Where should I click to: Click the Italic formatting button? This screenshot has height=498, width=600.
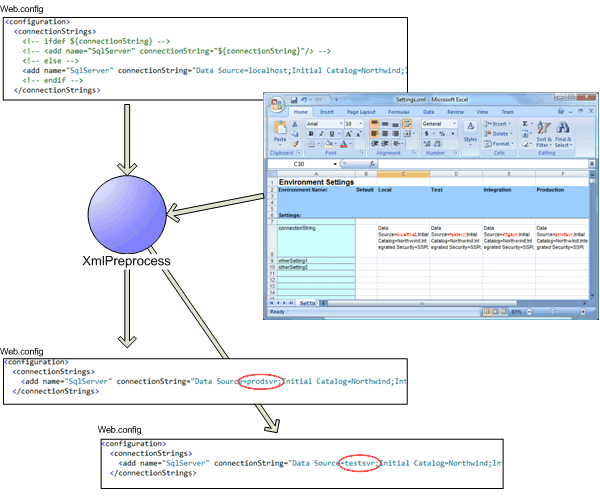click(x=321, y=133)
